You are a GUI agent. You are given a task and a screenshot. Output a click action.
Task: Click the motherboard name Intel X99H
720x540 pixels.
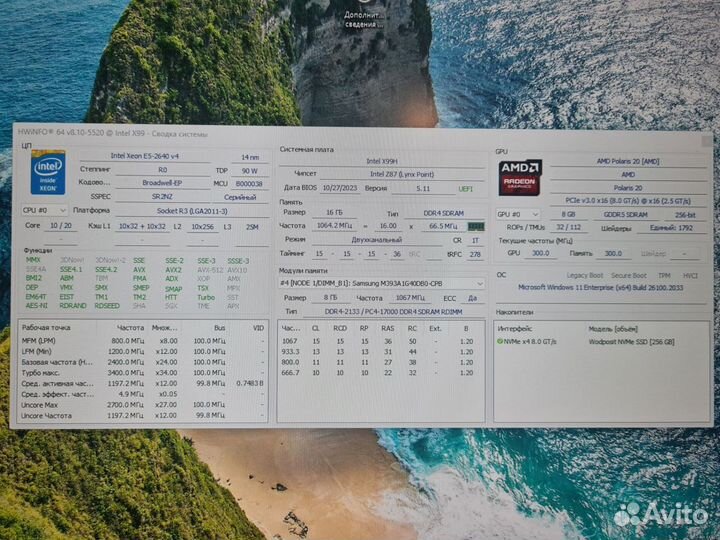pyautogui.click(x=382, y=161)
